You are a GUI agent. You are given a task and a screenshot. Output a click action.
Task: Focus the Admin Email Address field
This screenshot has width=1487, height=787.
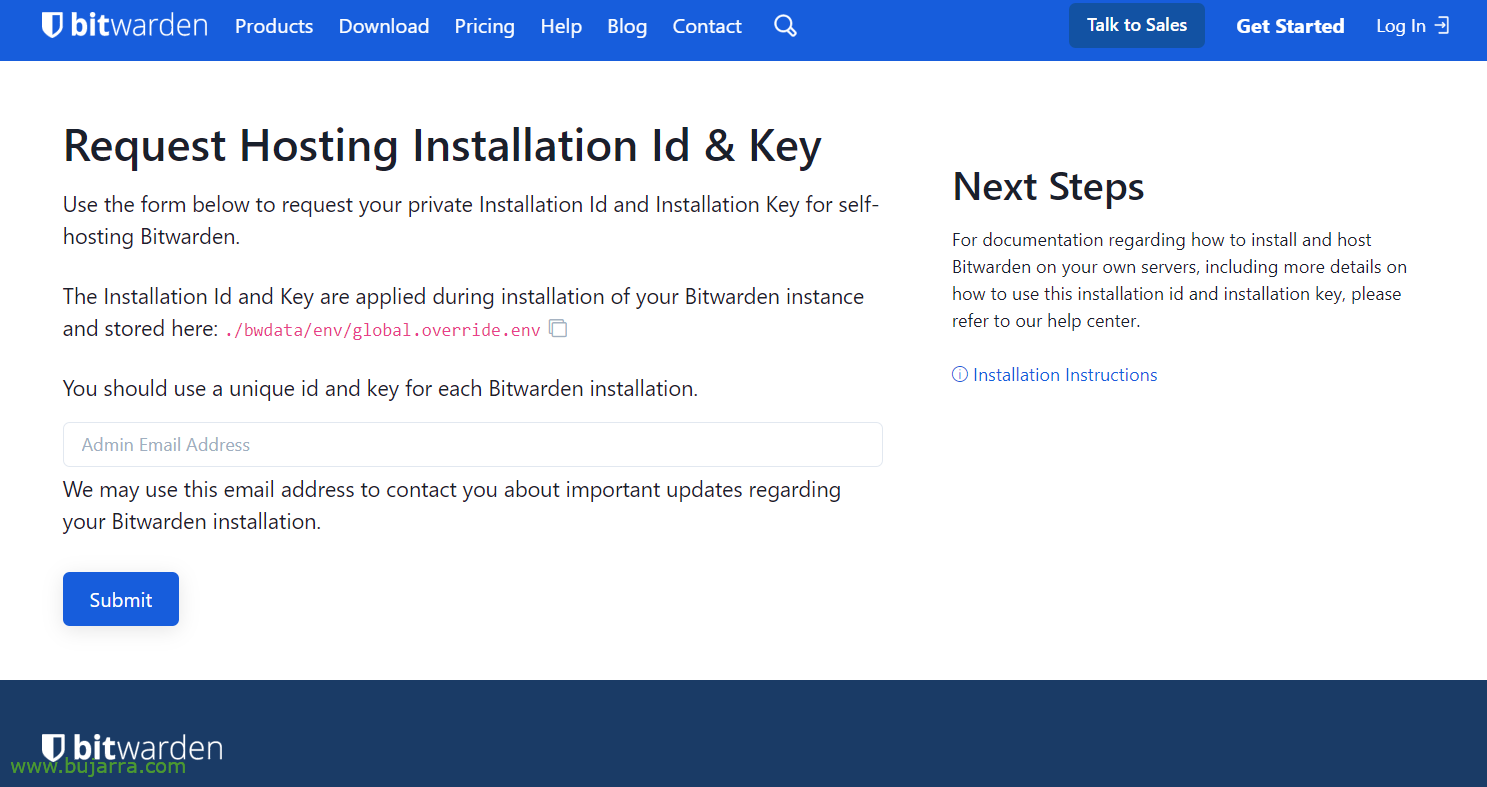pyautogui.click(x=473, y=444)
